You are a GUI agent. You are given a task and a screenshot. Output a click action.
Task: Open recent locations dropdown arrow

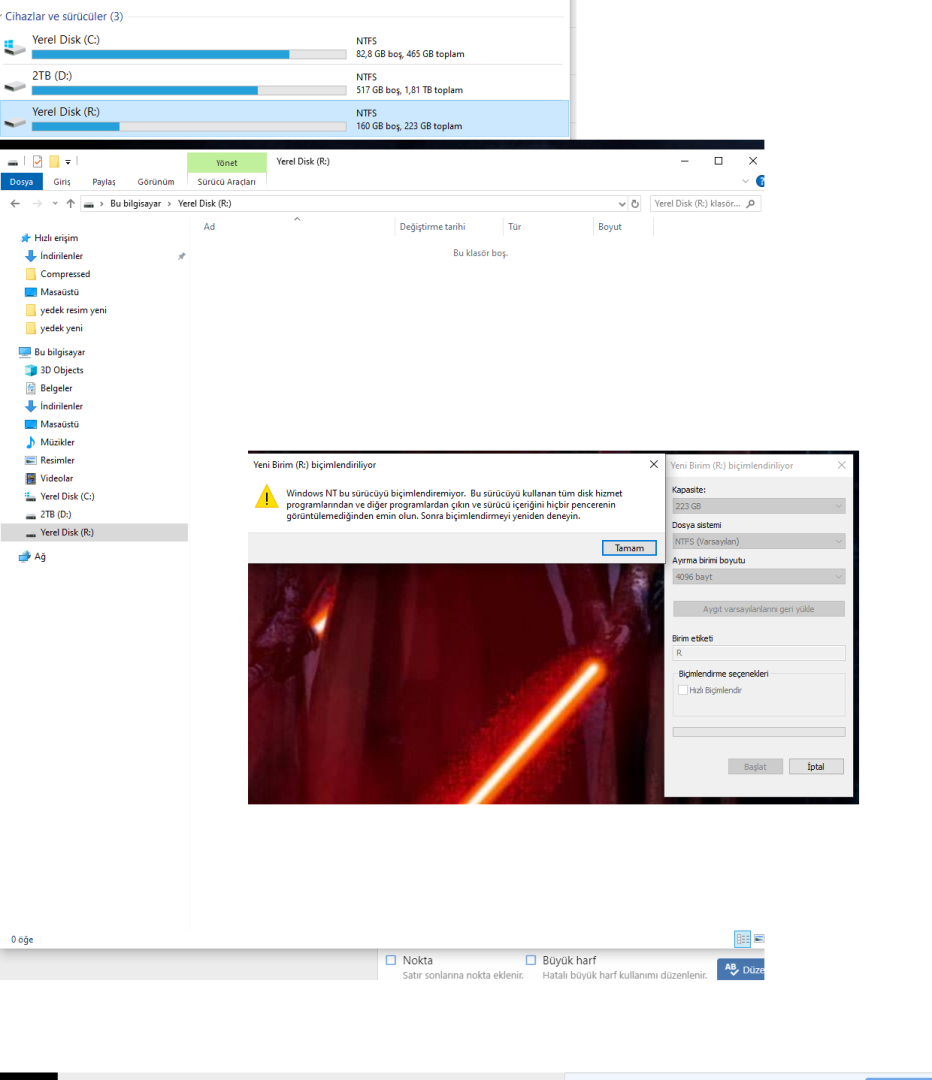(x=55, y=203)
